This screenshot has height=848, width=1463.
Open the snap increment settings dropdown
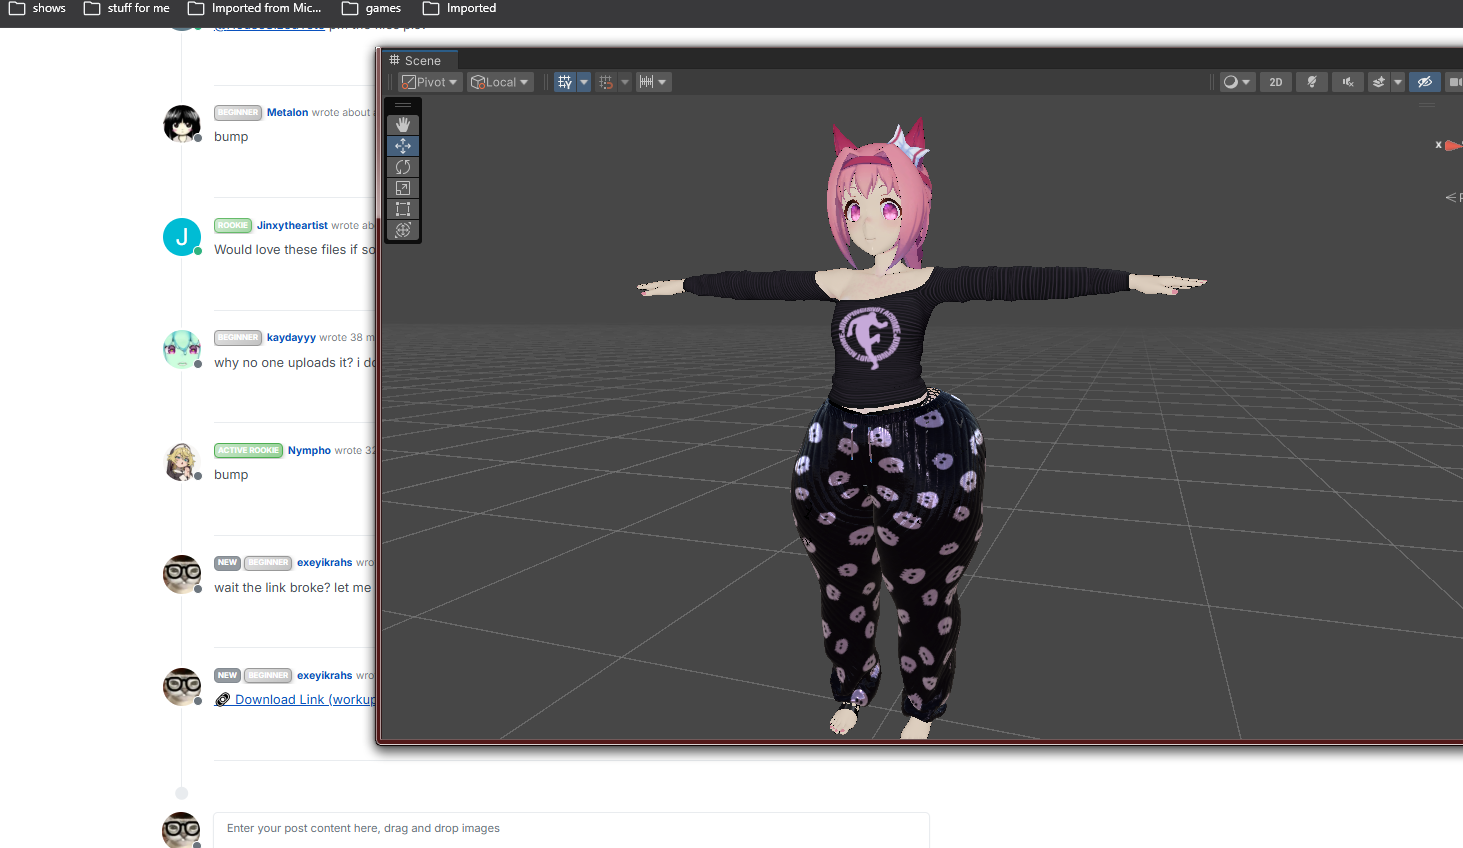point(653,82)
